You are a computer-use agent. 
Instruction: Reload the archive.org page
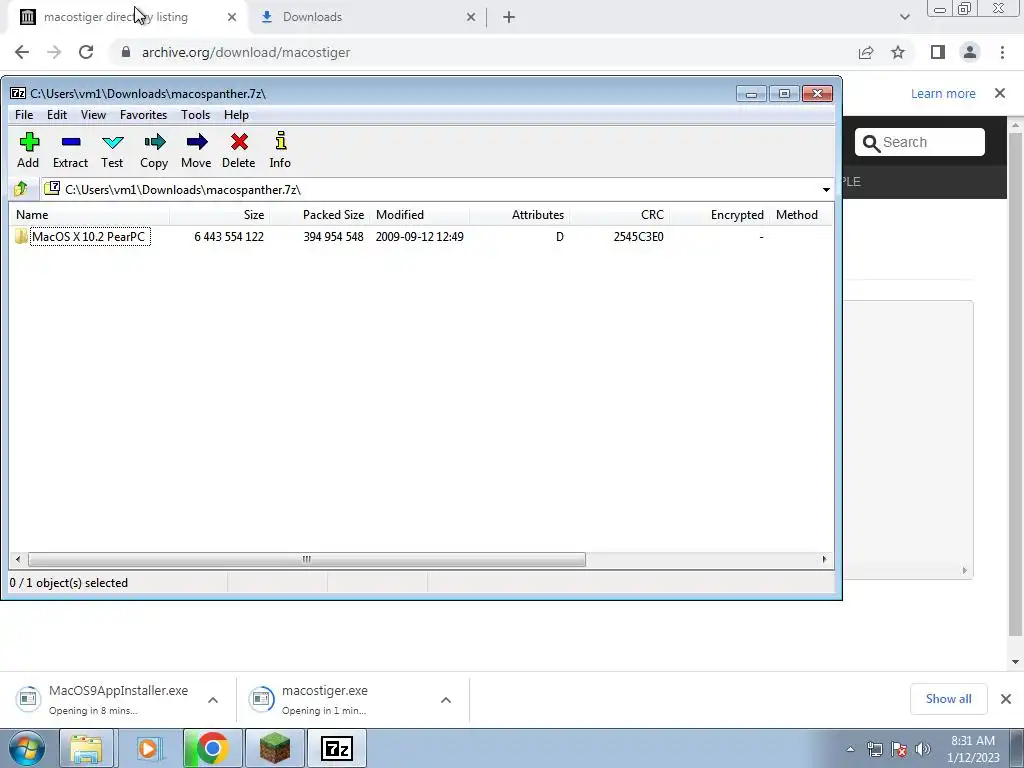(86, 52)
